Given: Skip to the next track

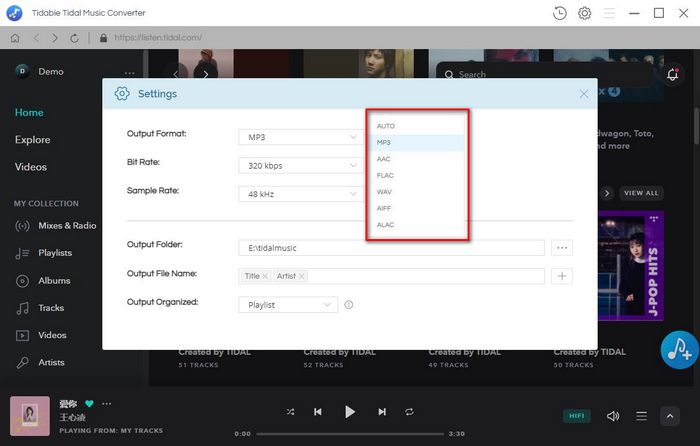Looking at the screenshot, I should point(382,412).
